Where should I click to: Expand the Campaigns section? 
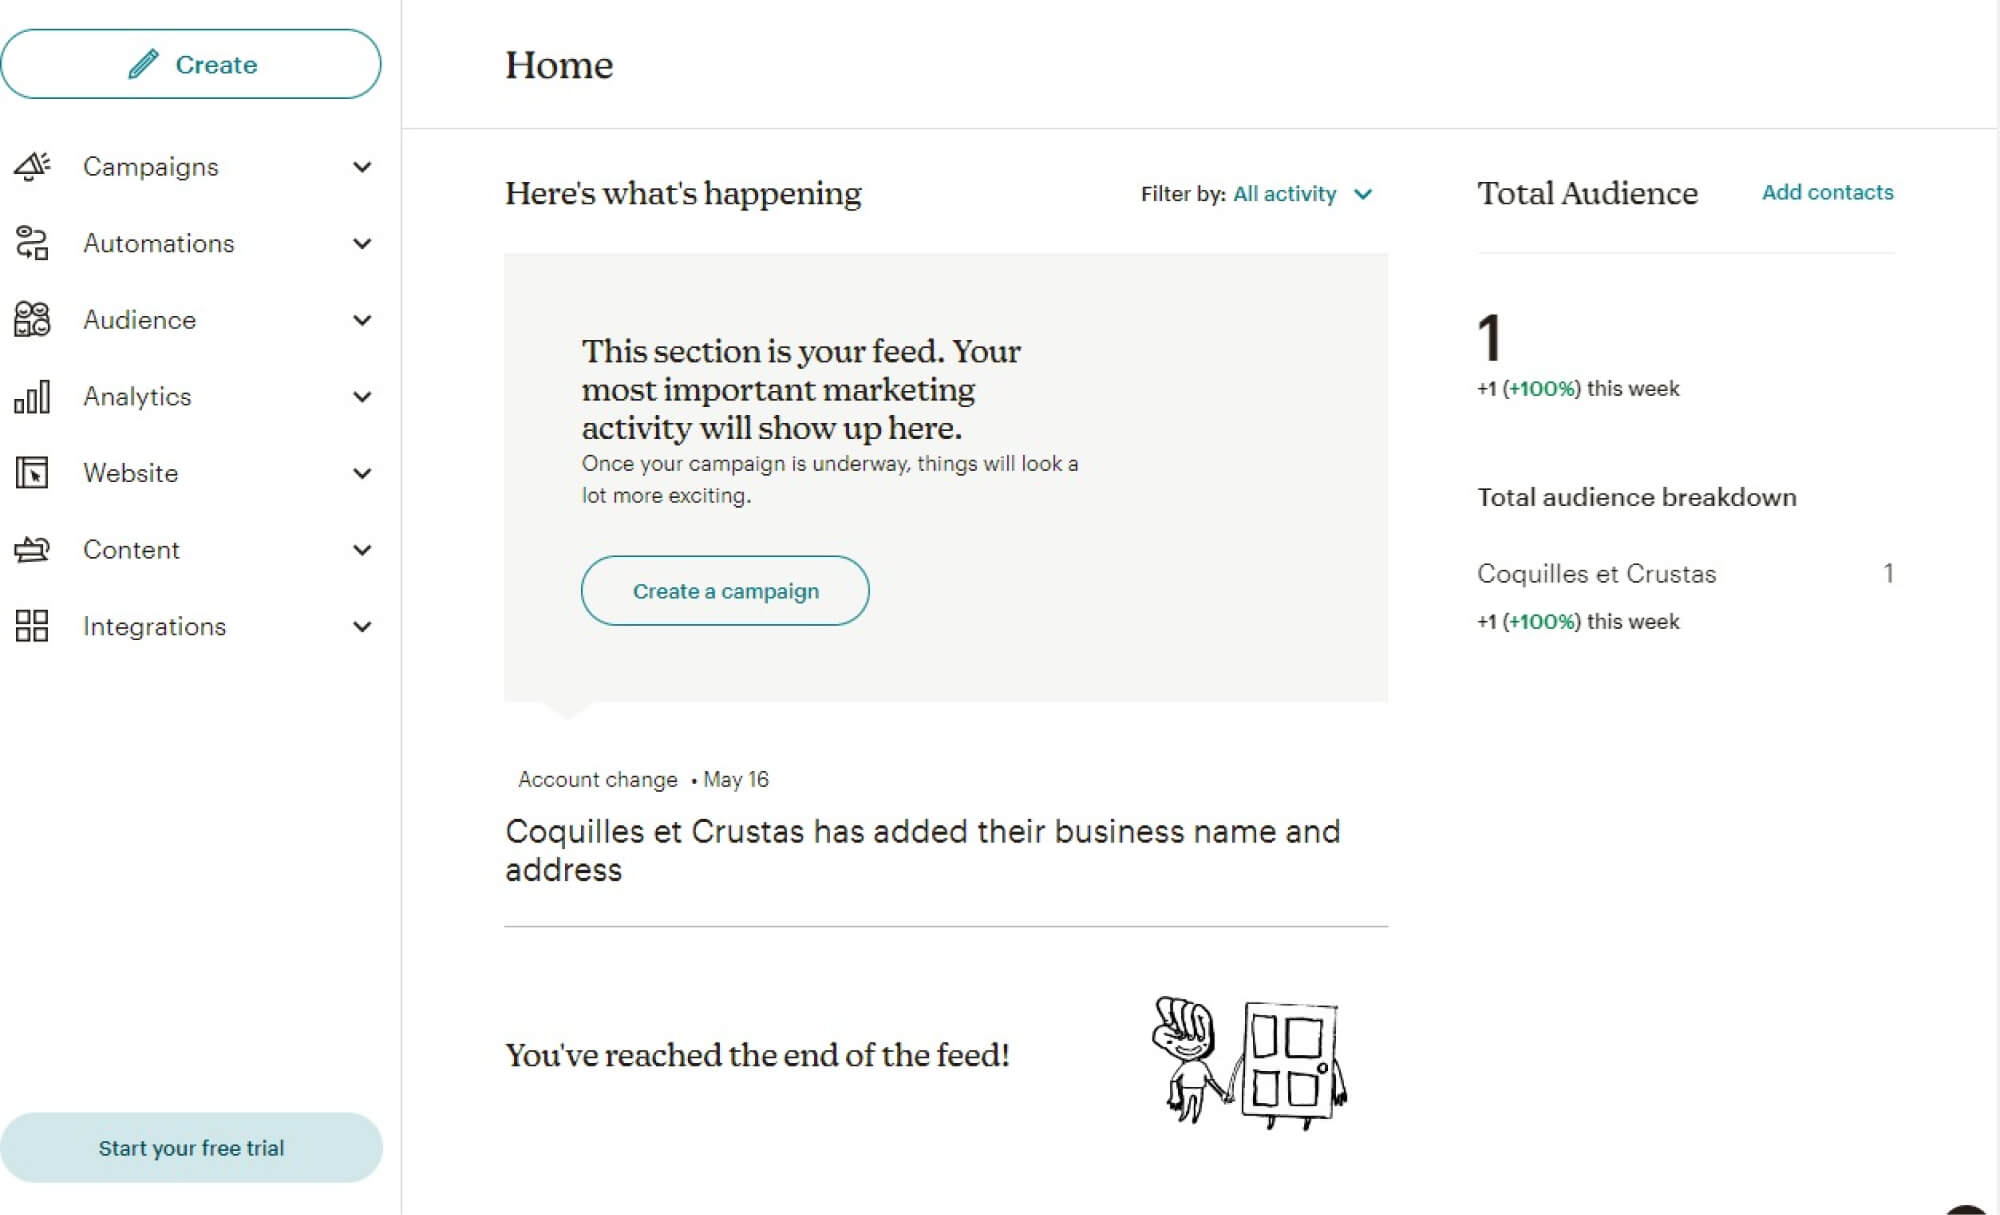pos(361,167)
